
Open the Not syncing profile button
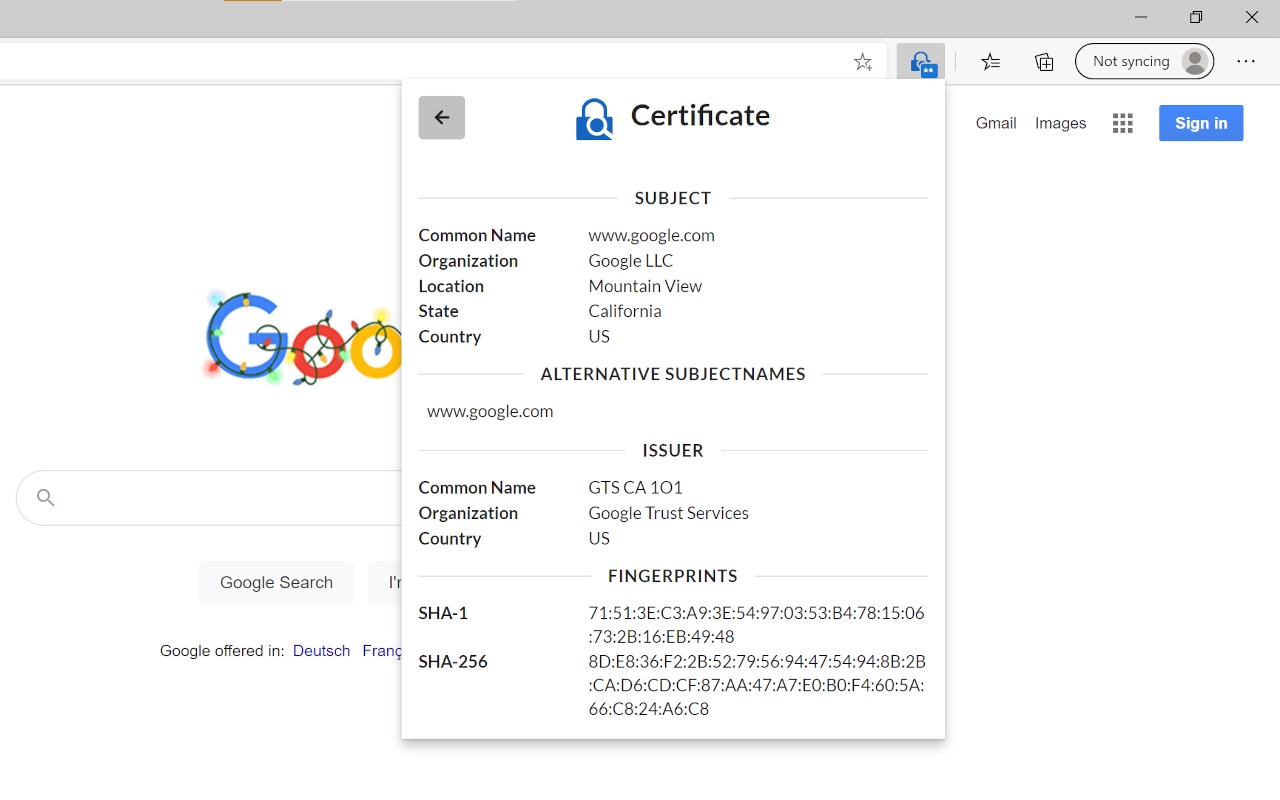[1144, 62]
